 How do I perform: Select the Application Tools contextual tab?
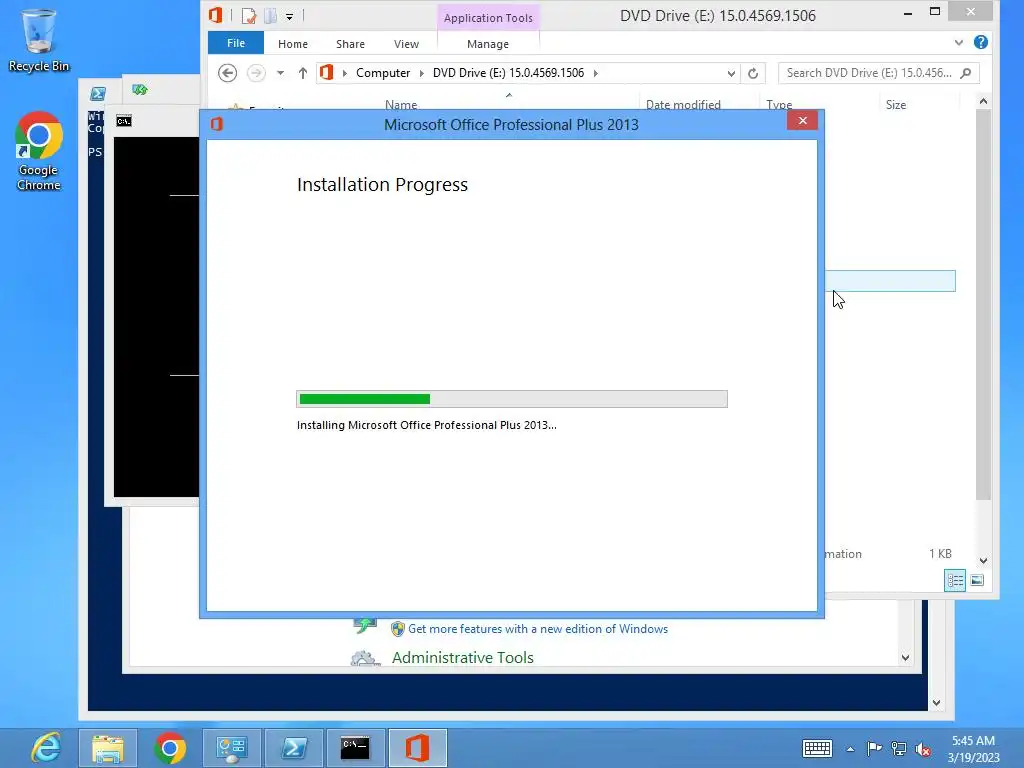point(488,18)
